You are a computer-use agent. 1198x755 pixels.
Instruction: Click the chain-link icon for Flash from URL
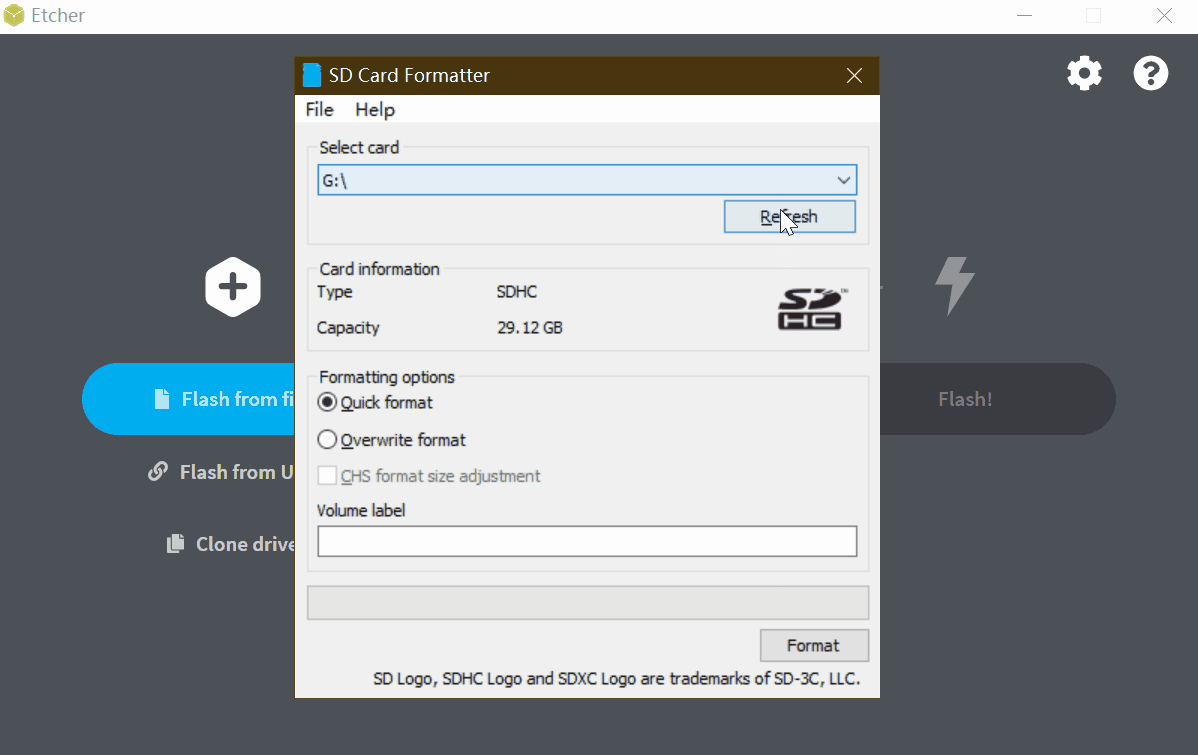pyautogui.click(x=157, y=471)
